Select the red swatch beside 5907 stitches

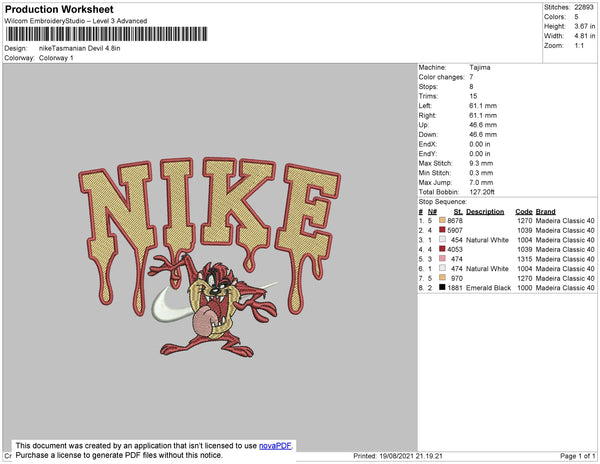coord(442,230)
